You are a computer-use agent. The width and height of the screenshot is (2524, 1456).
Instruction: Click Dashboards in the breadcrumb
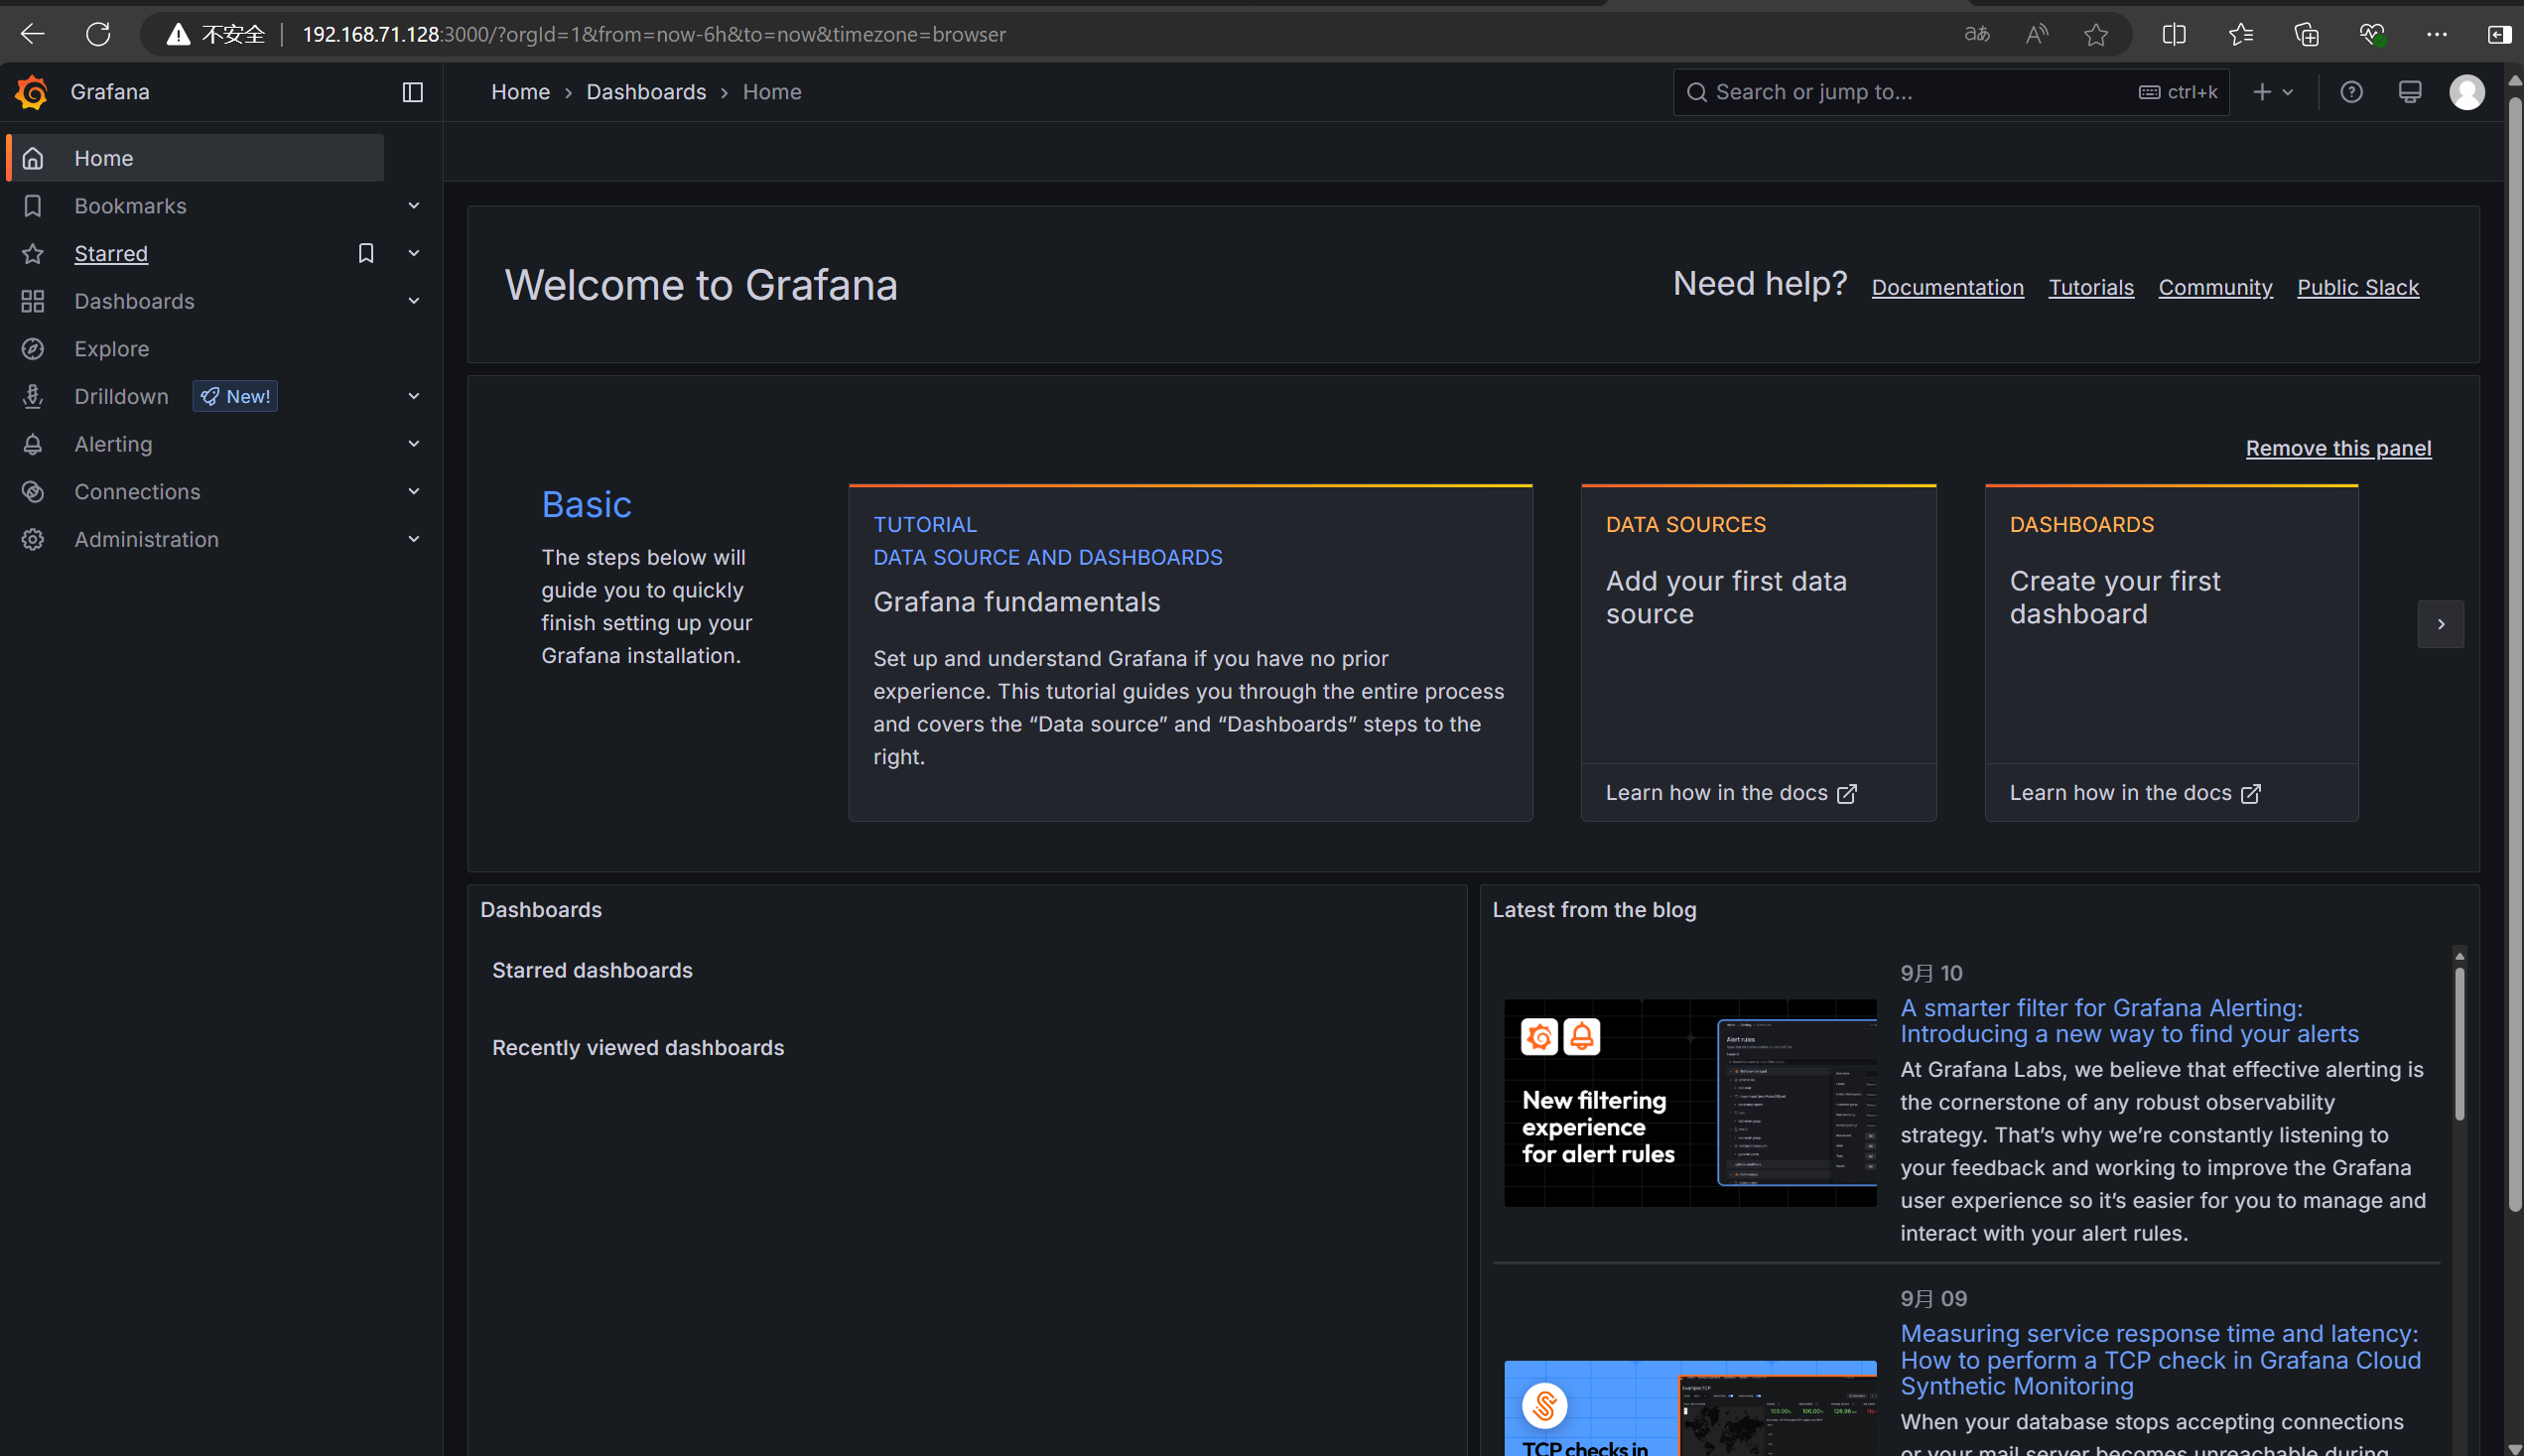tap(646, 92)
